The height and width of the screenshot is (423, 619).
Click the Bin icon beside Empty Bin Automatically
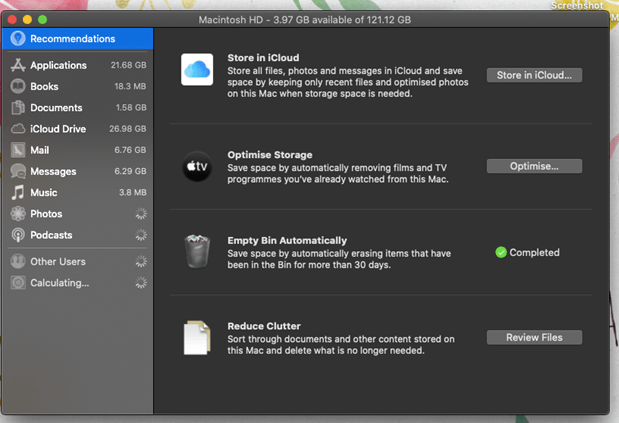(197, 251)
